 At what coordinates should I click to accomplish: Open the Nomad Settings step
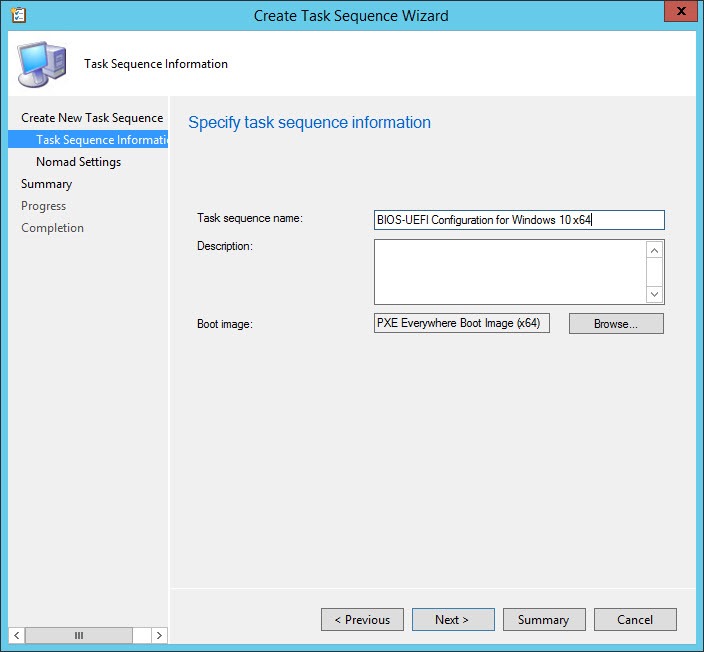click(78, 162)
